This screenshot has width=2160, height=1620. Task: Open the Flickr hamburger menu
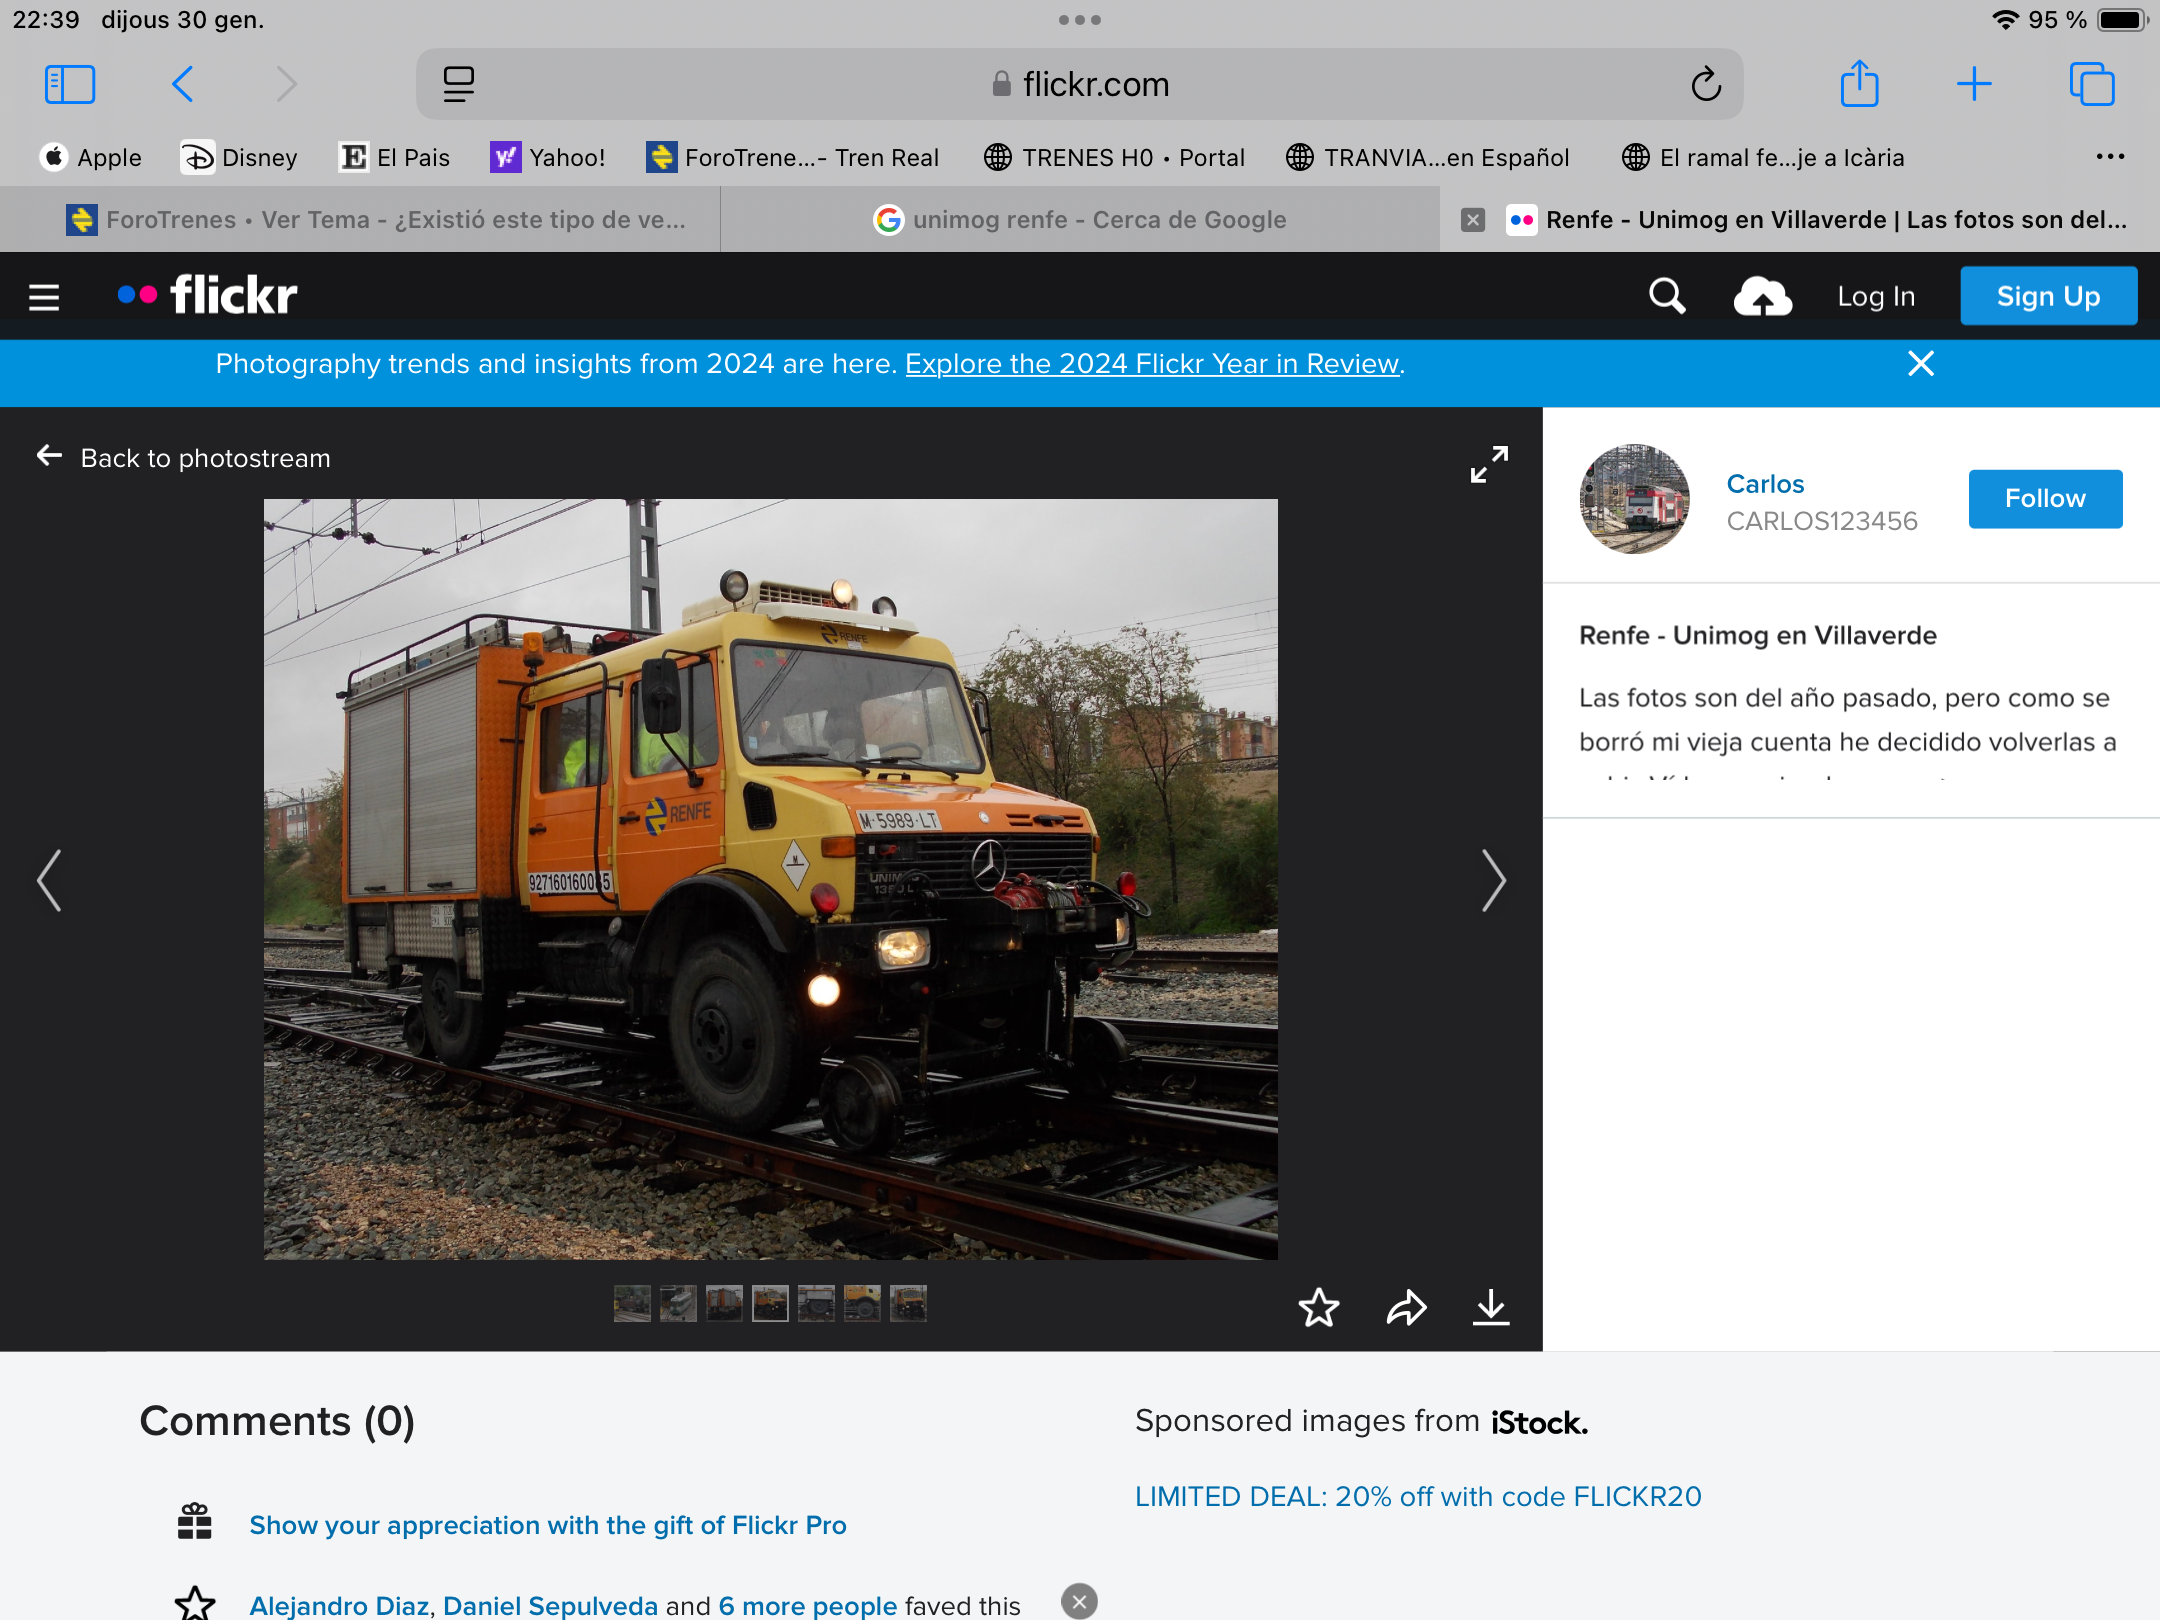[x=44, y=297]
